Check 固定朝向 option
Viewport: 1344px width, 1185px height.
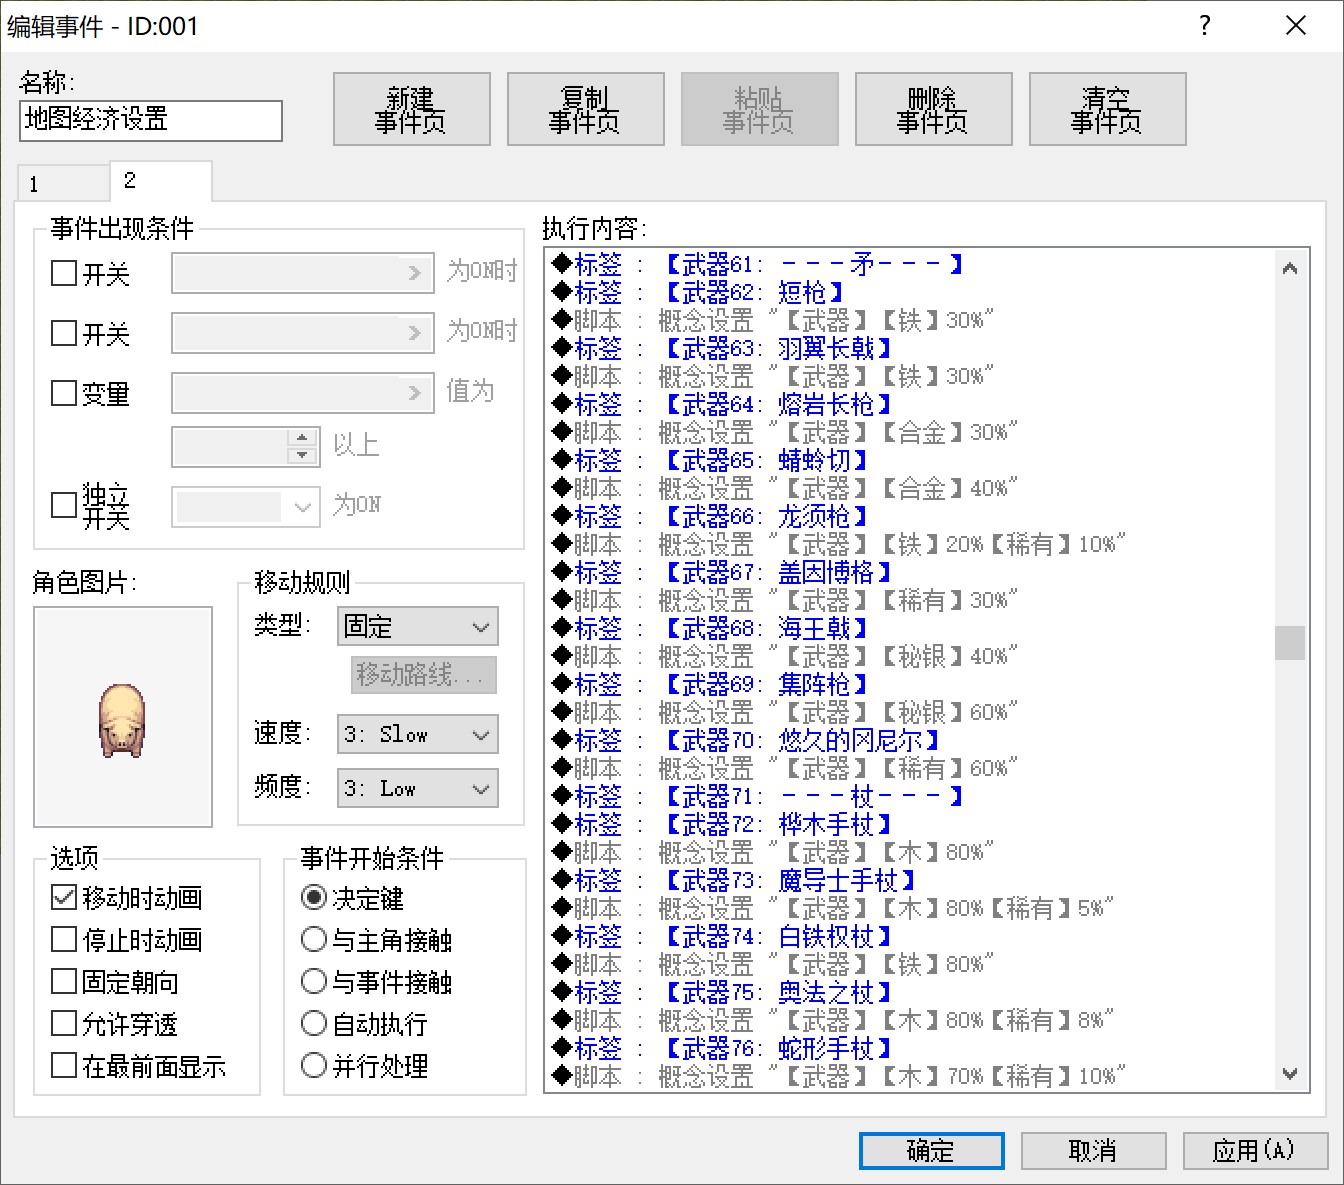point(64,982)
